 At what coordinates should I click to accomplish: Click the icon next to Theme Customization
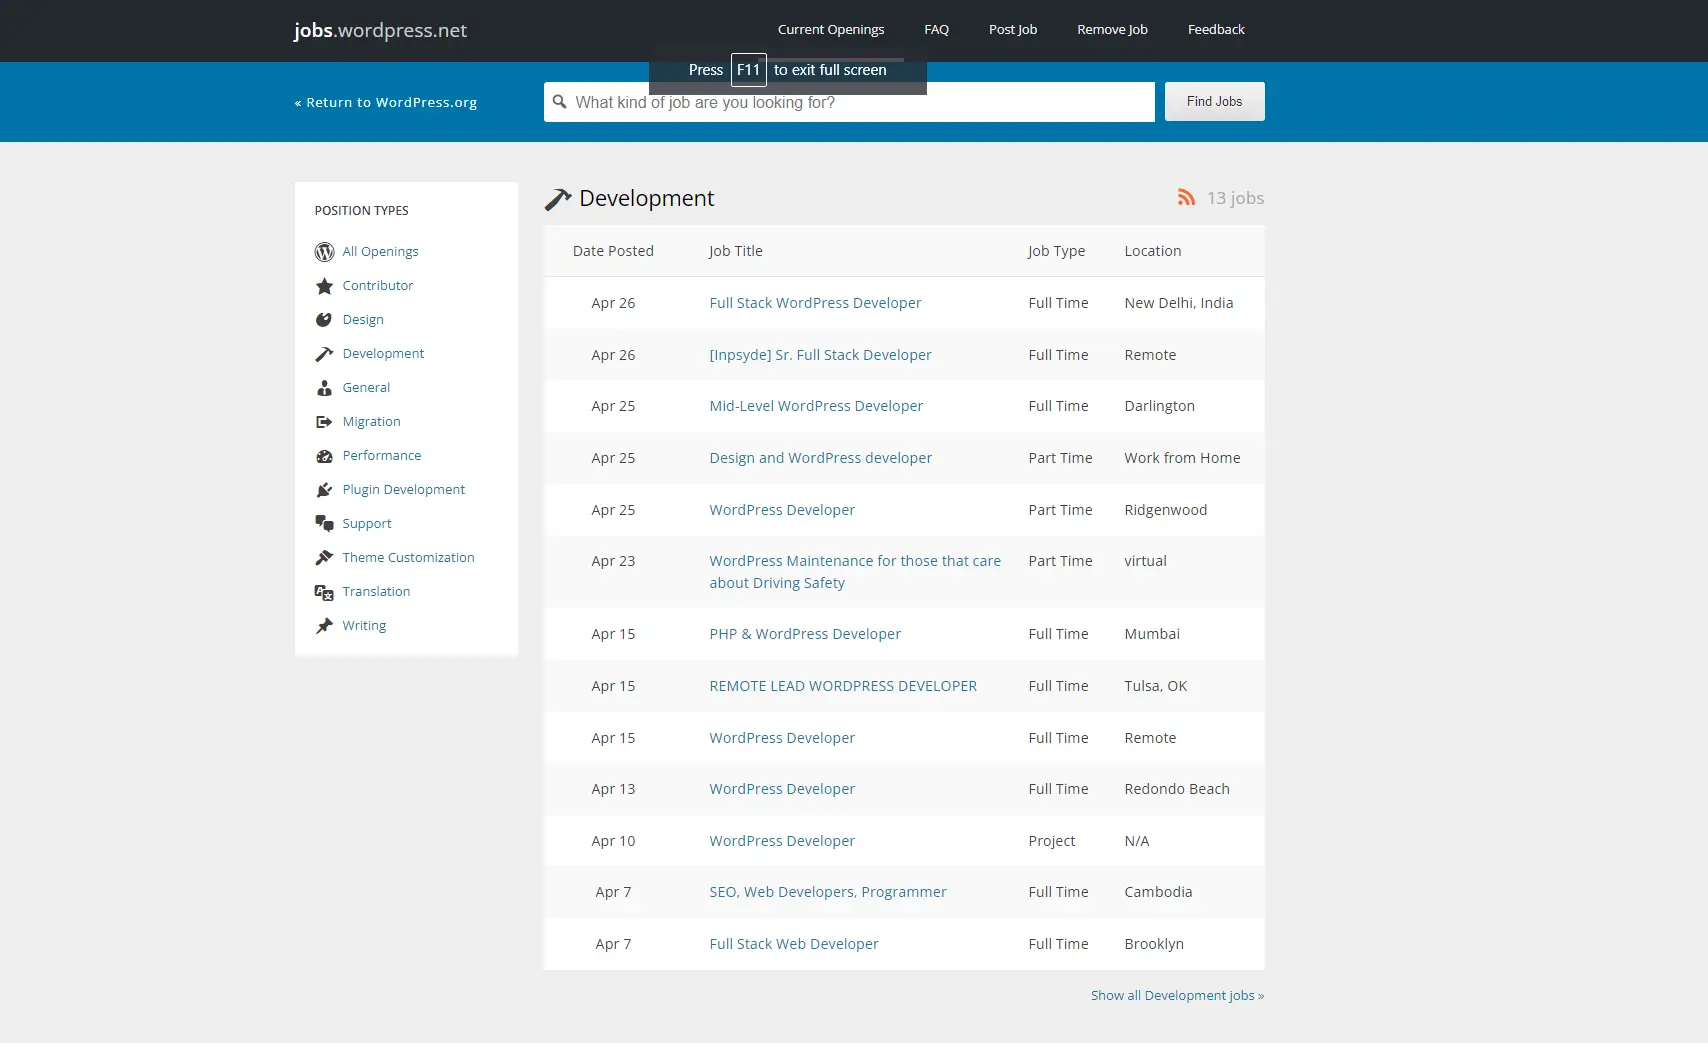(324, 558)
